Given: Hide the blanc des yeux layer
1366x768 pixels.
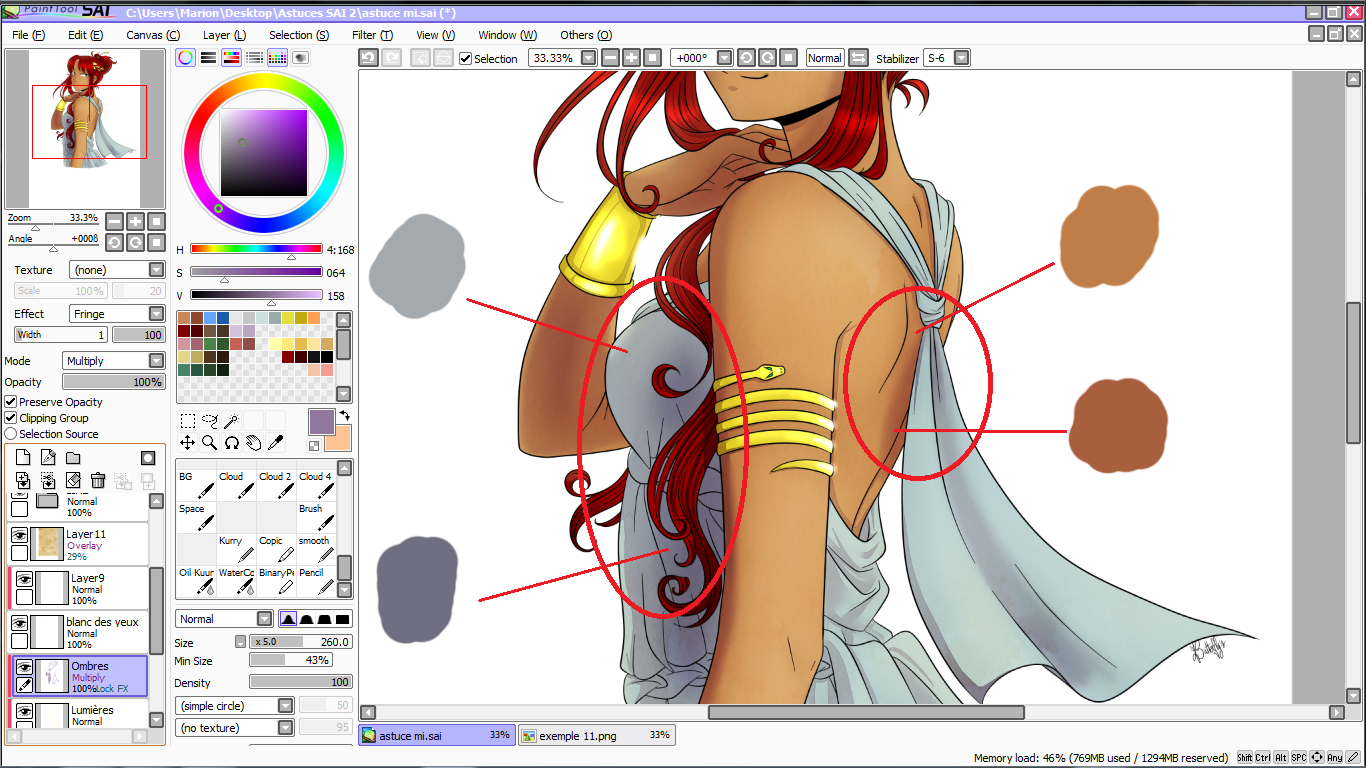Looking at the screenshot, I should 19,623.
